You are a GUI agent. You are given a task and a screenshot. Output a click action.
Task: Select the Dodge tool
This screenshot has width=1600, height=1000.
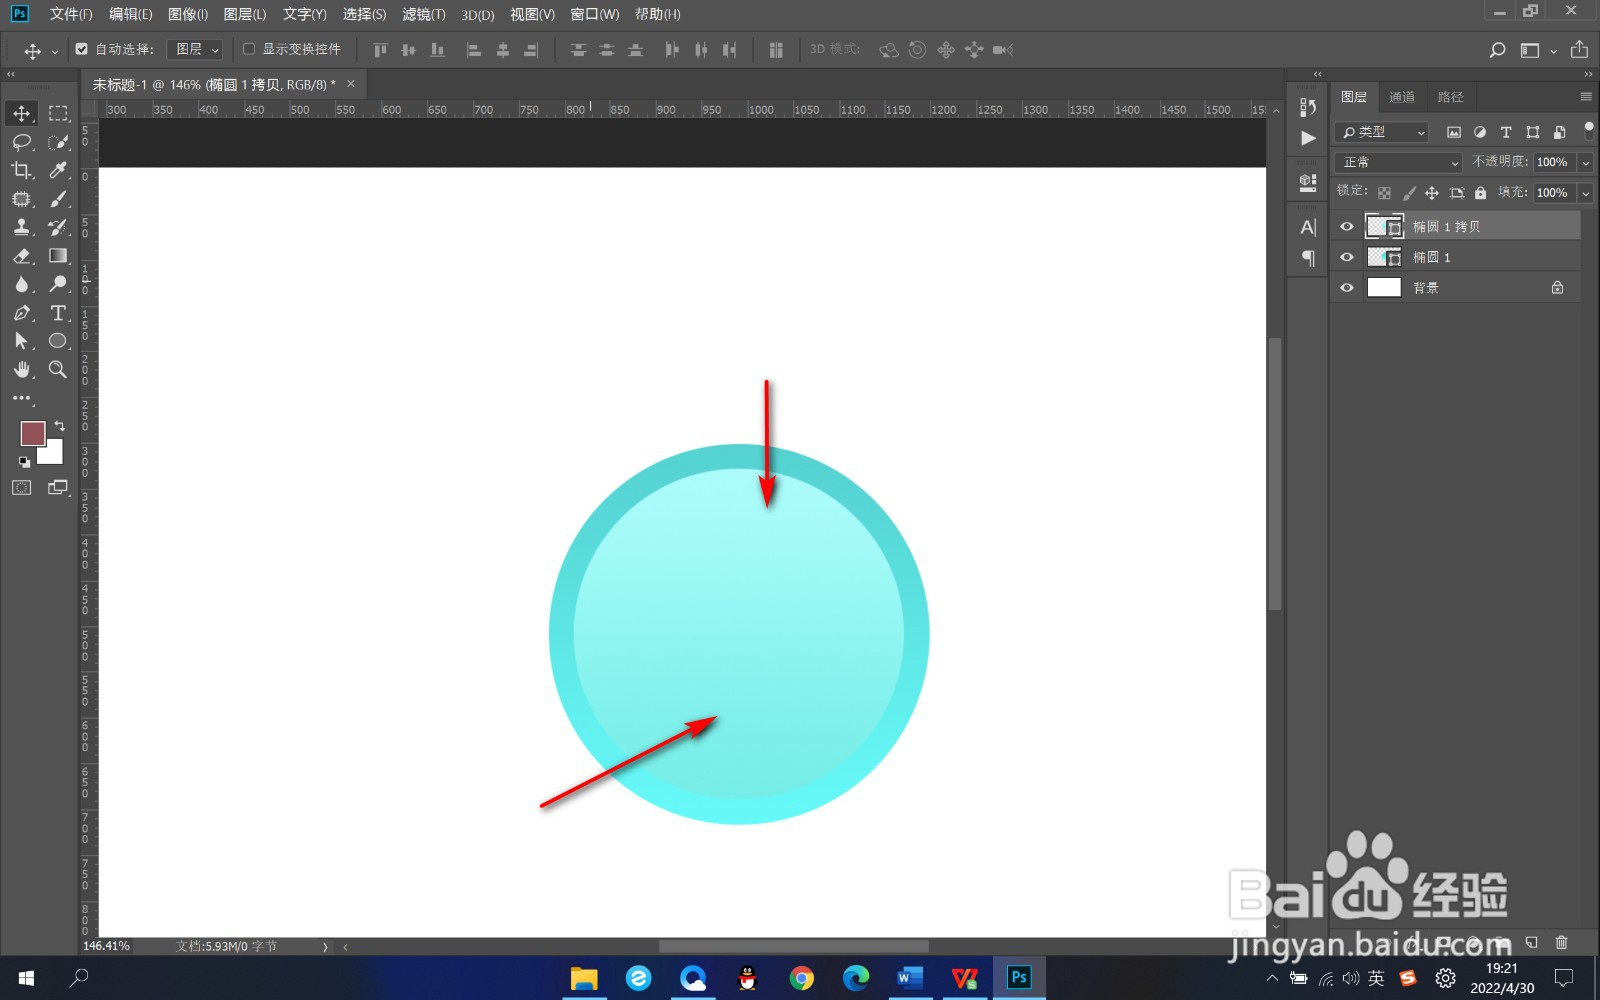click(x=58, y=284)
